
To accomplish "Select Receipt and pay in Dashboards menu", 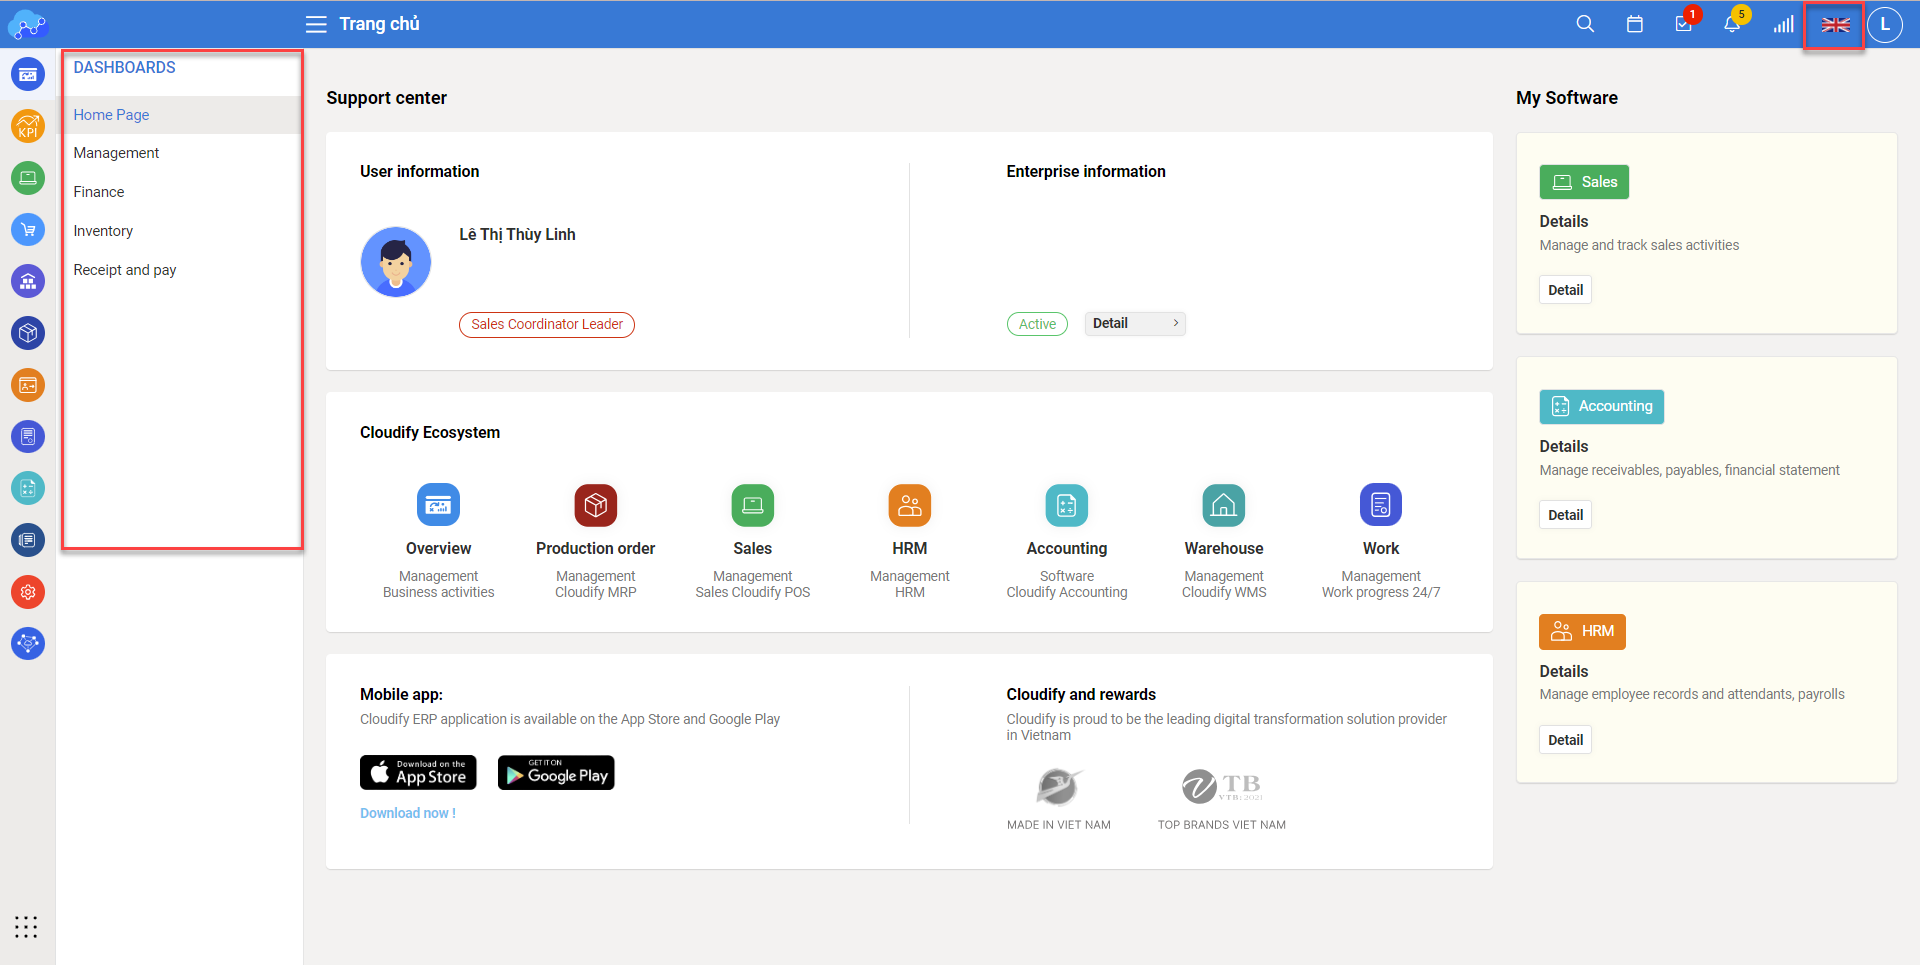I will (x=182, y=270).
